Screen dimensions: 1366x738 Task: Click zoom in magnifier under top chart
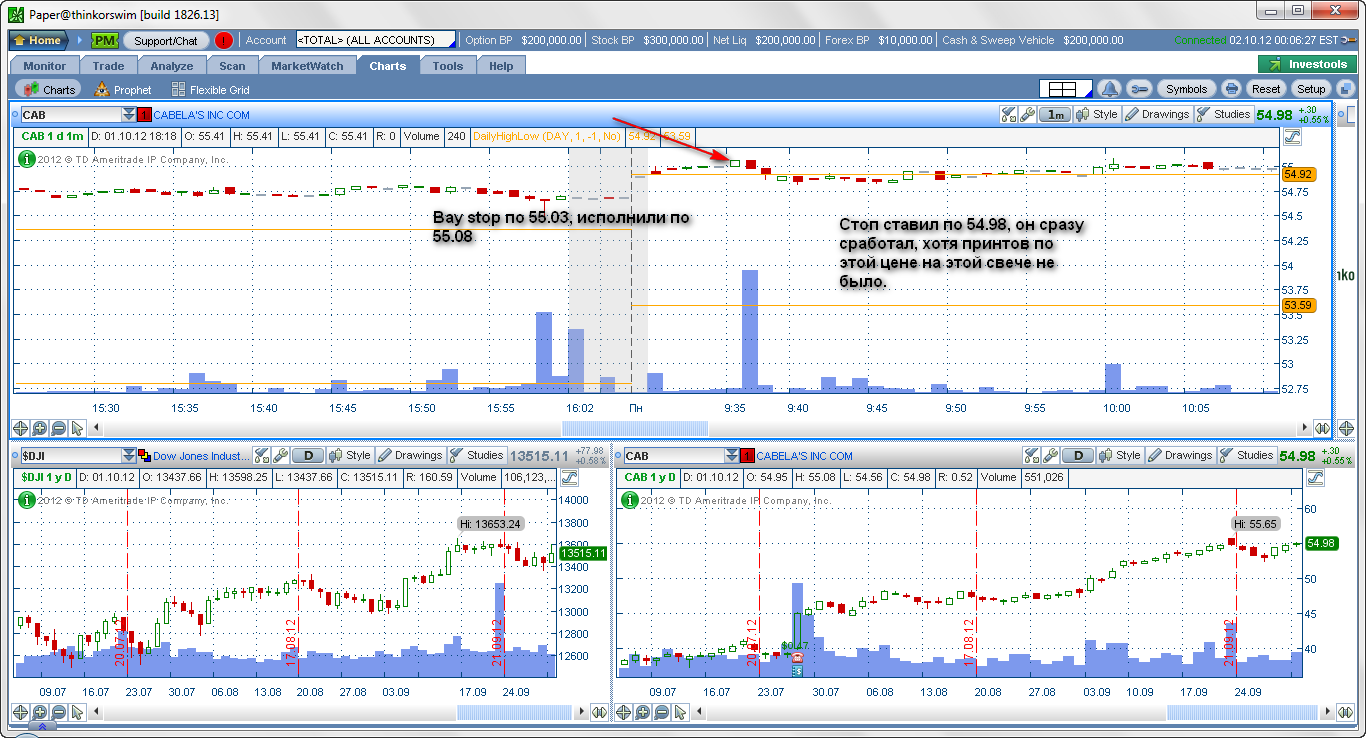coord(40,428)
